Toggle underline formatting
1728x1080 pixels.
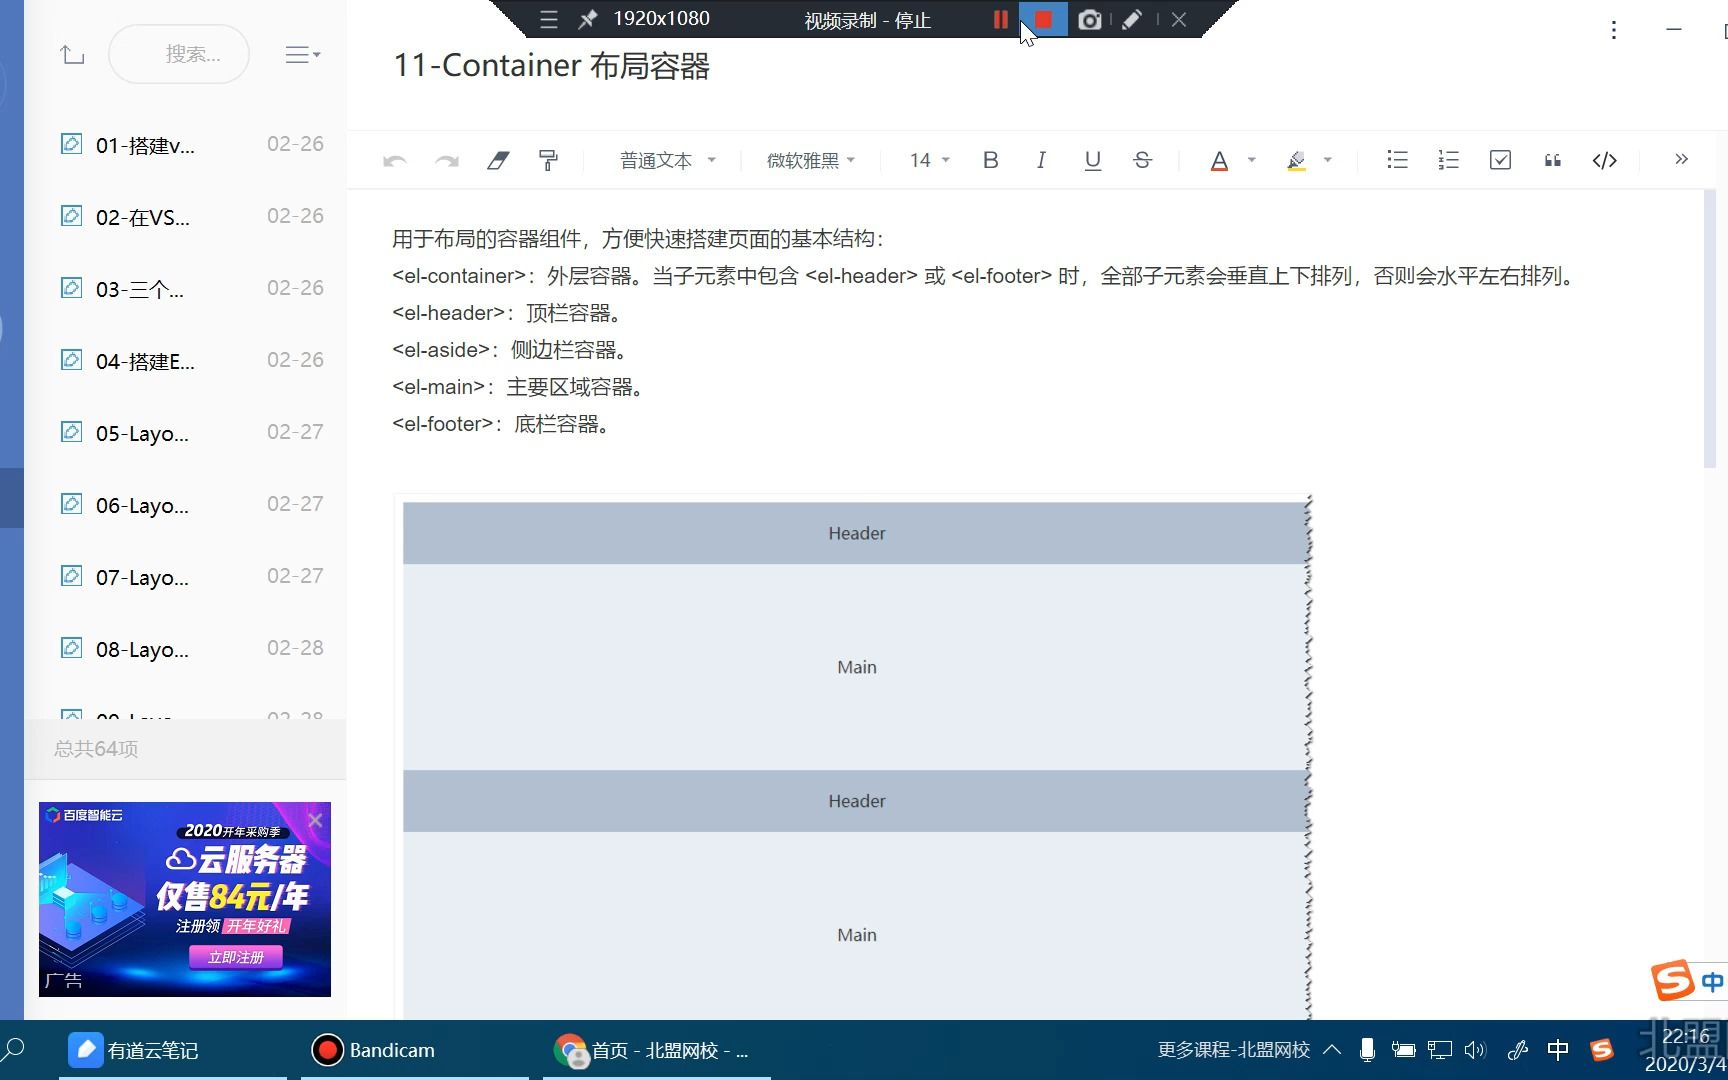(1092, 160)
